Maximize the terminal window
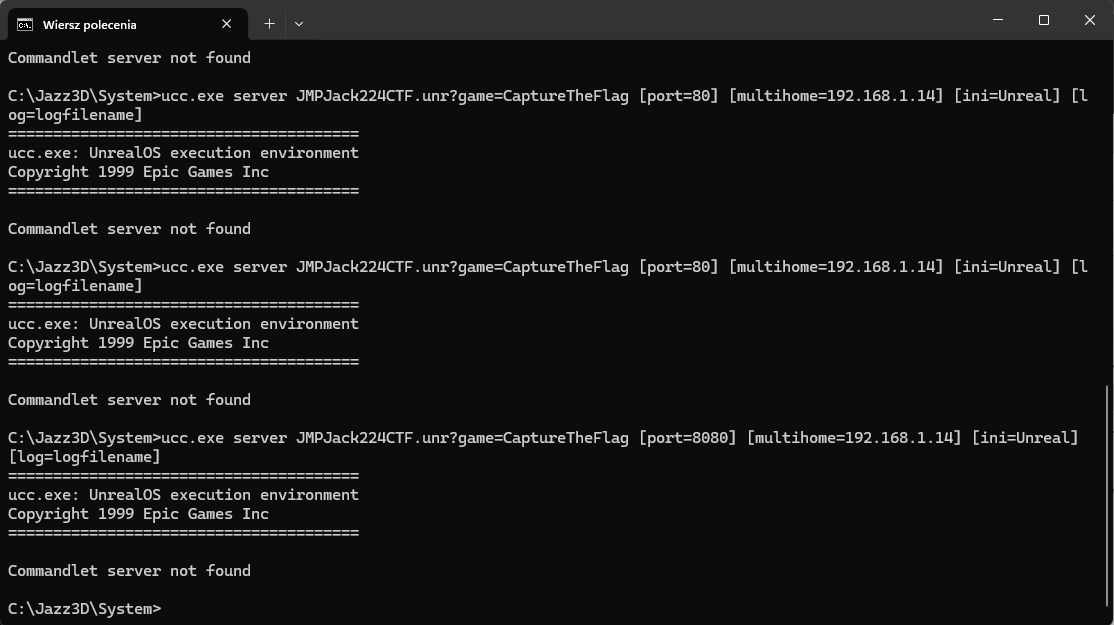The width and height of the screenshot is (1114, 625). pyautogui.click(x=1044, y=20)
